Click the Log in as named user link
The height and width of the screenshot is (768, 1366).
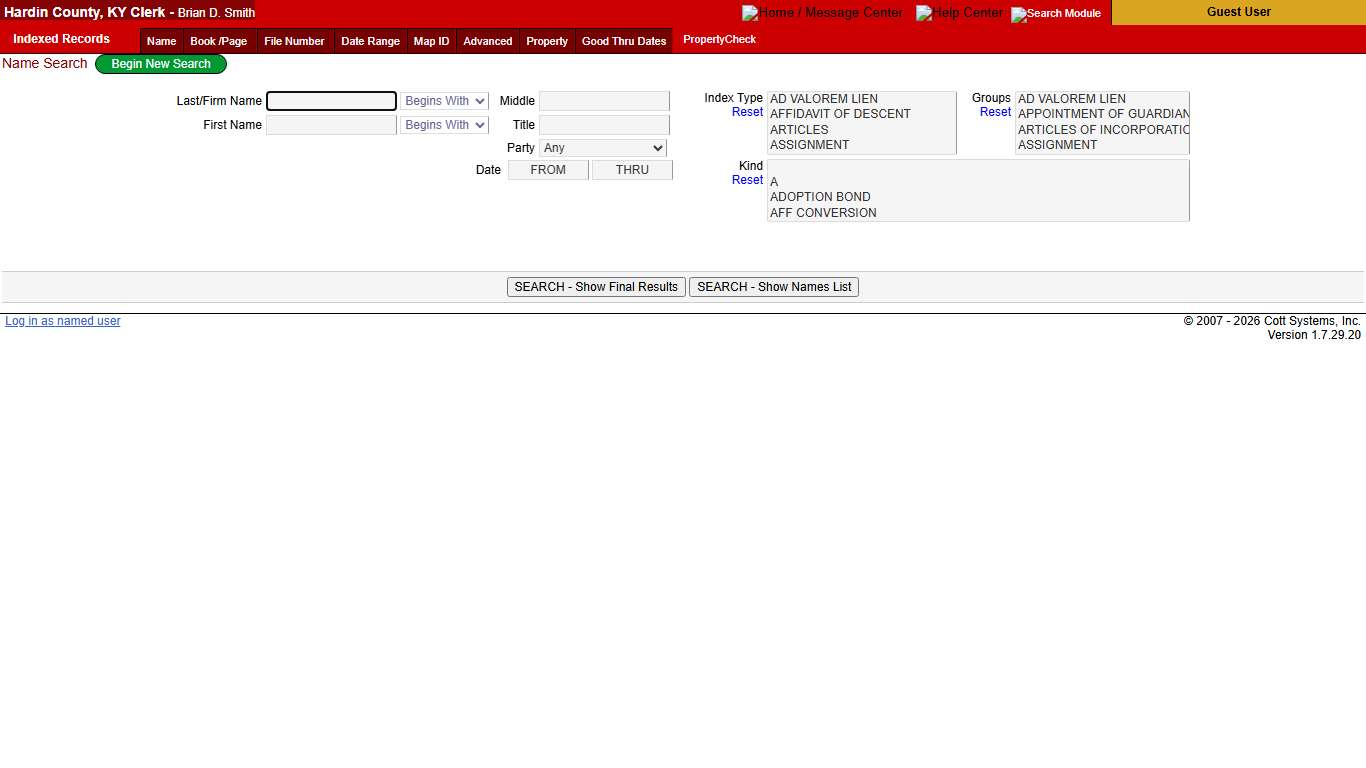click(x=63, y=320)
